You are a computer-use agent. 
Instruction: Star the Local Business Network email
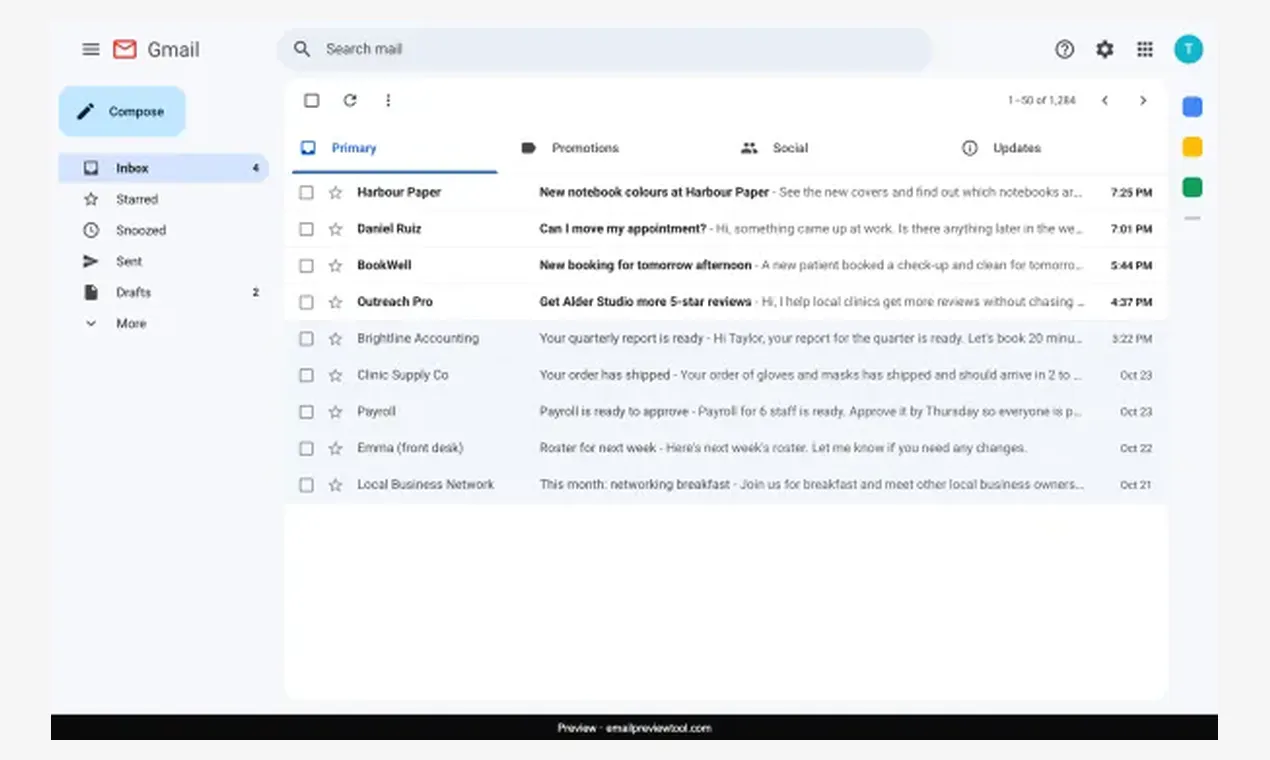(335, 485)
